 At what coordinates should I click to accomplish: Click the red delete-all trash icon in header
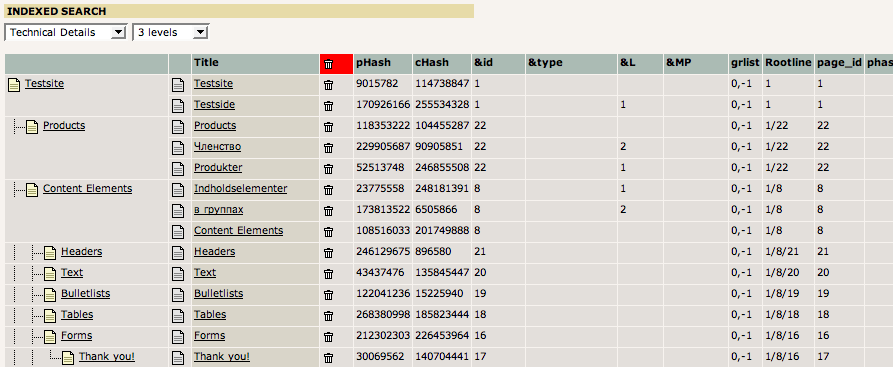329,64
